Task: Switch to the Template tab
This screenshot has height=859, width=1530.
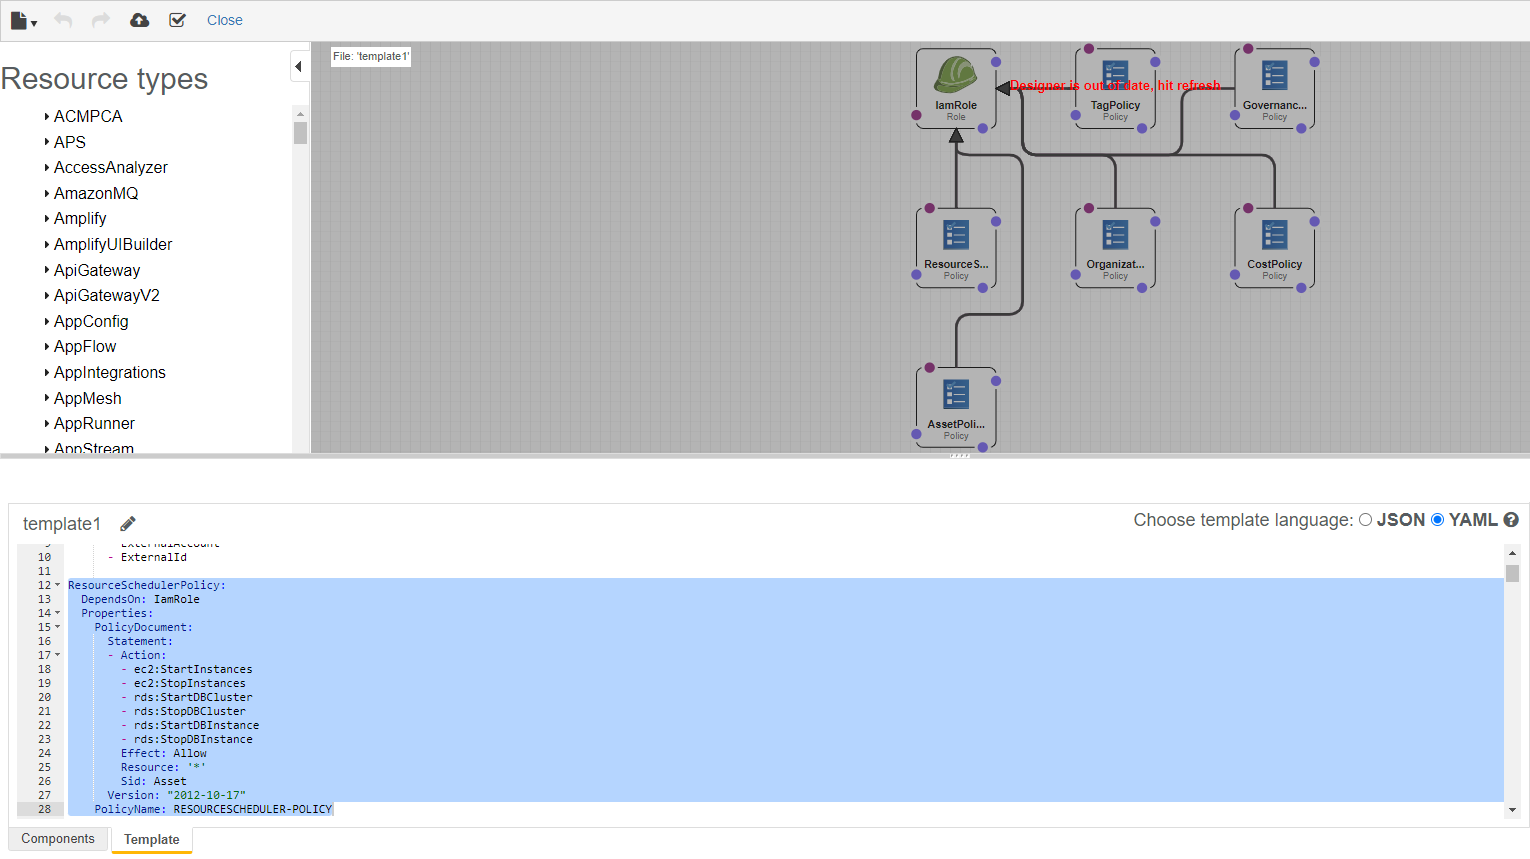Action: pos(152,840)
